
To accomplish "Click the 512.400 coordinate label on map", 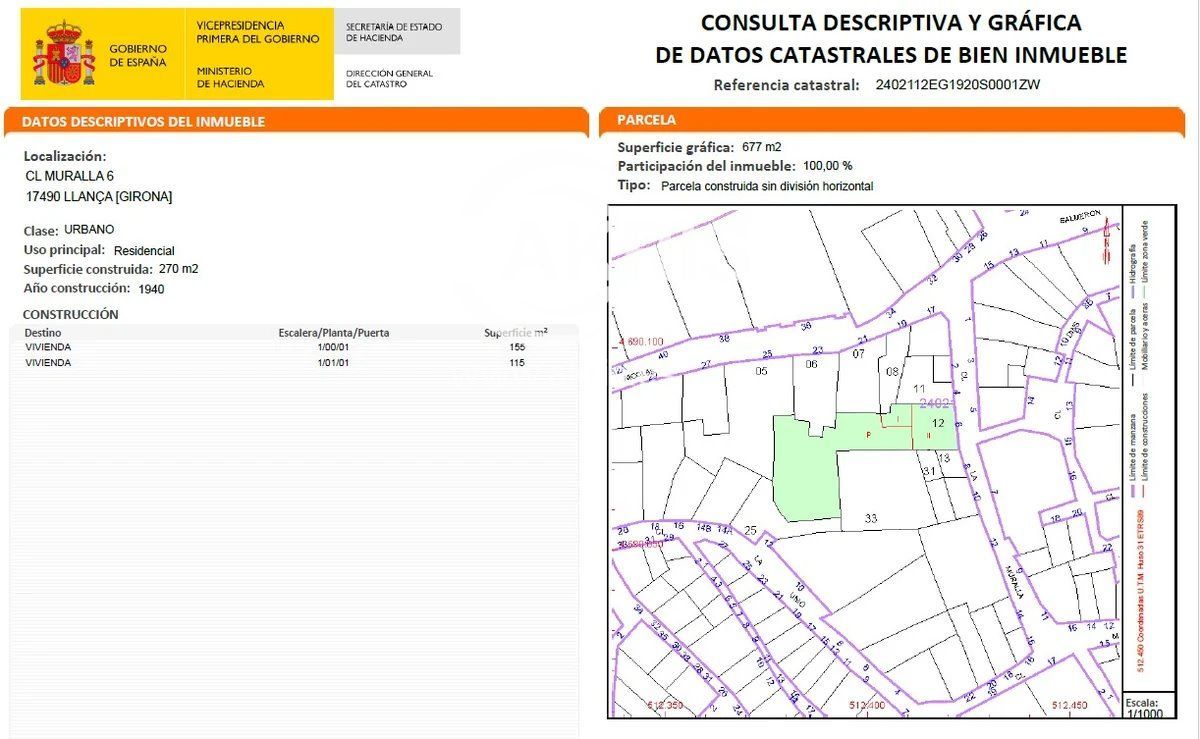I will tap(867, 706).
